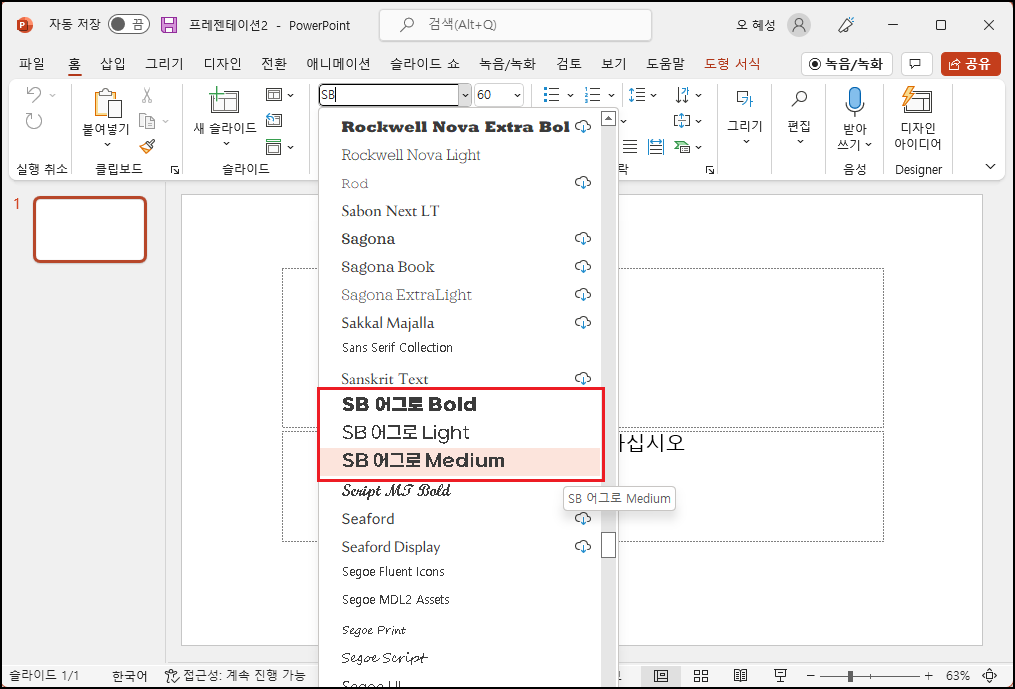Screen dimensions: 1015x689
Task: Click the 공유 share button
Action: click(x=970, y=63)
